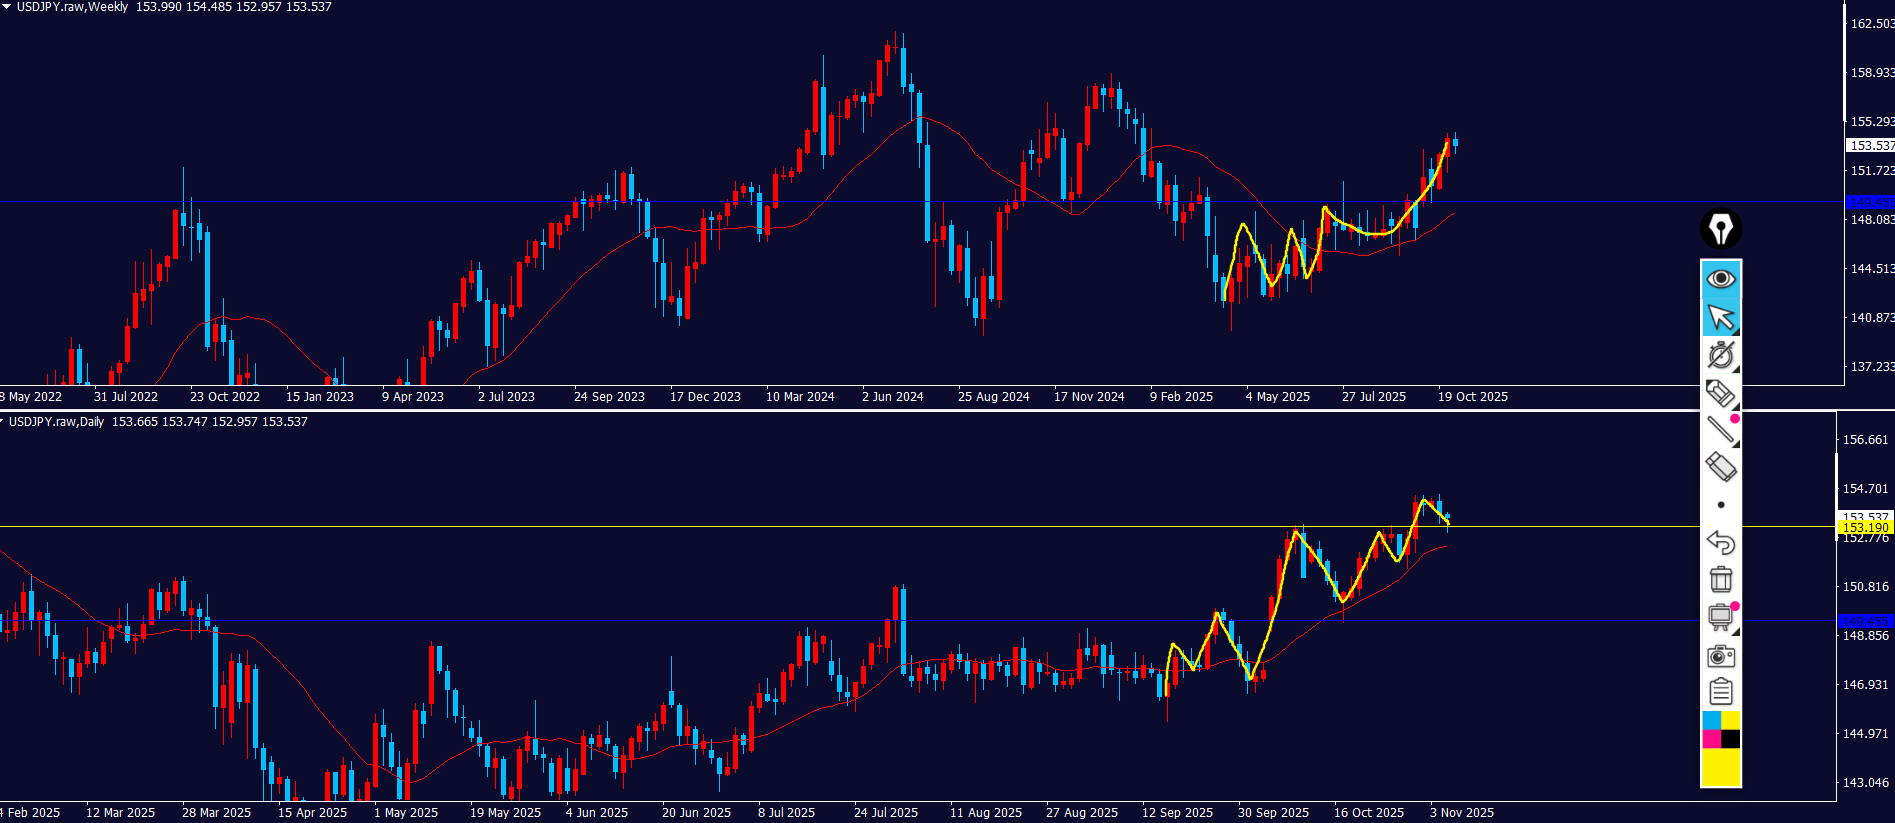Select the straight line drawing tool
This screenshot has height=823, width=1895.
(x=1720, y=429)
